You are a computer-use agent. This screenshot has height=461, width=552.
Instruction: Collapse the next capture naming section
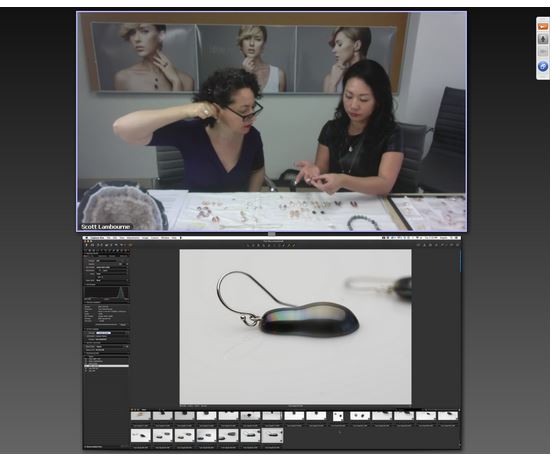pos(85,329)
